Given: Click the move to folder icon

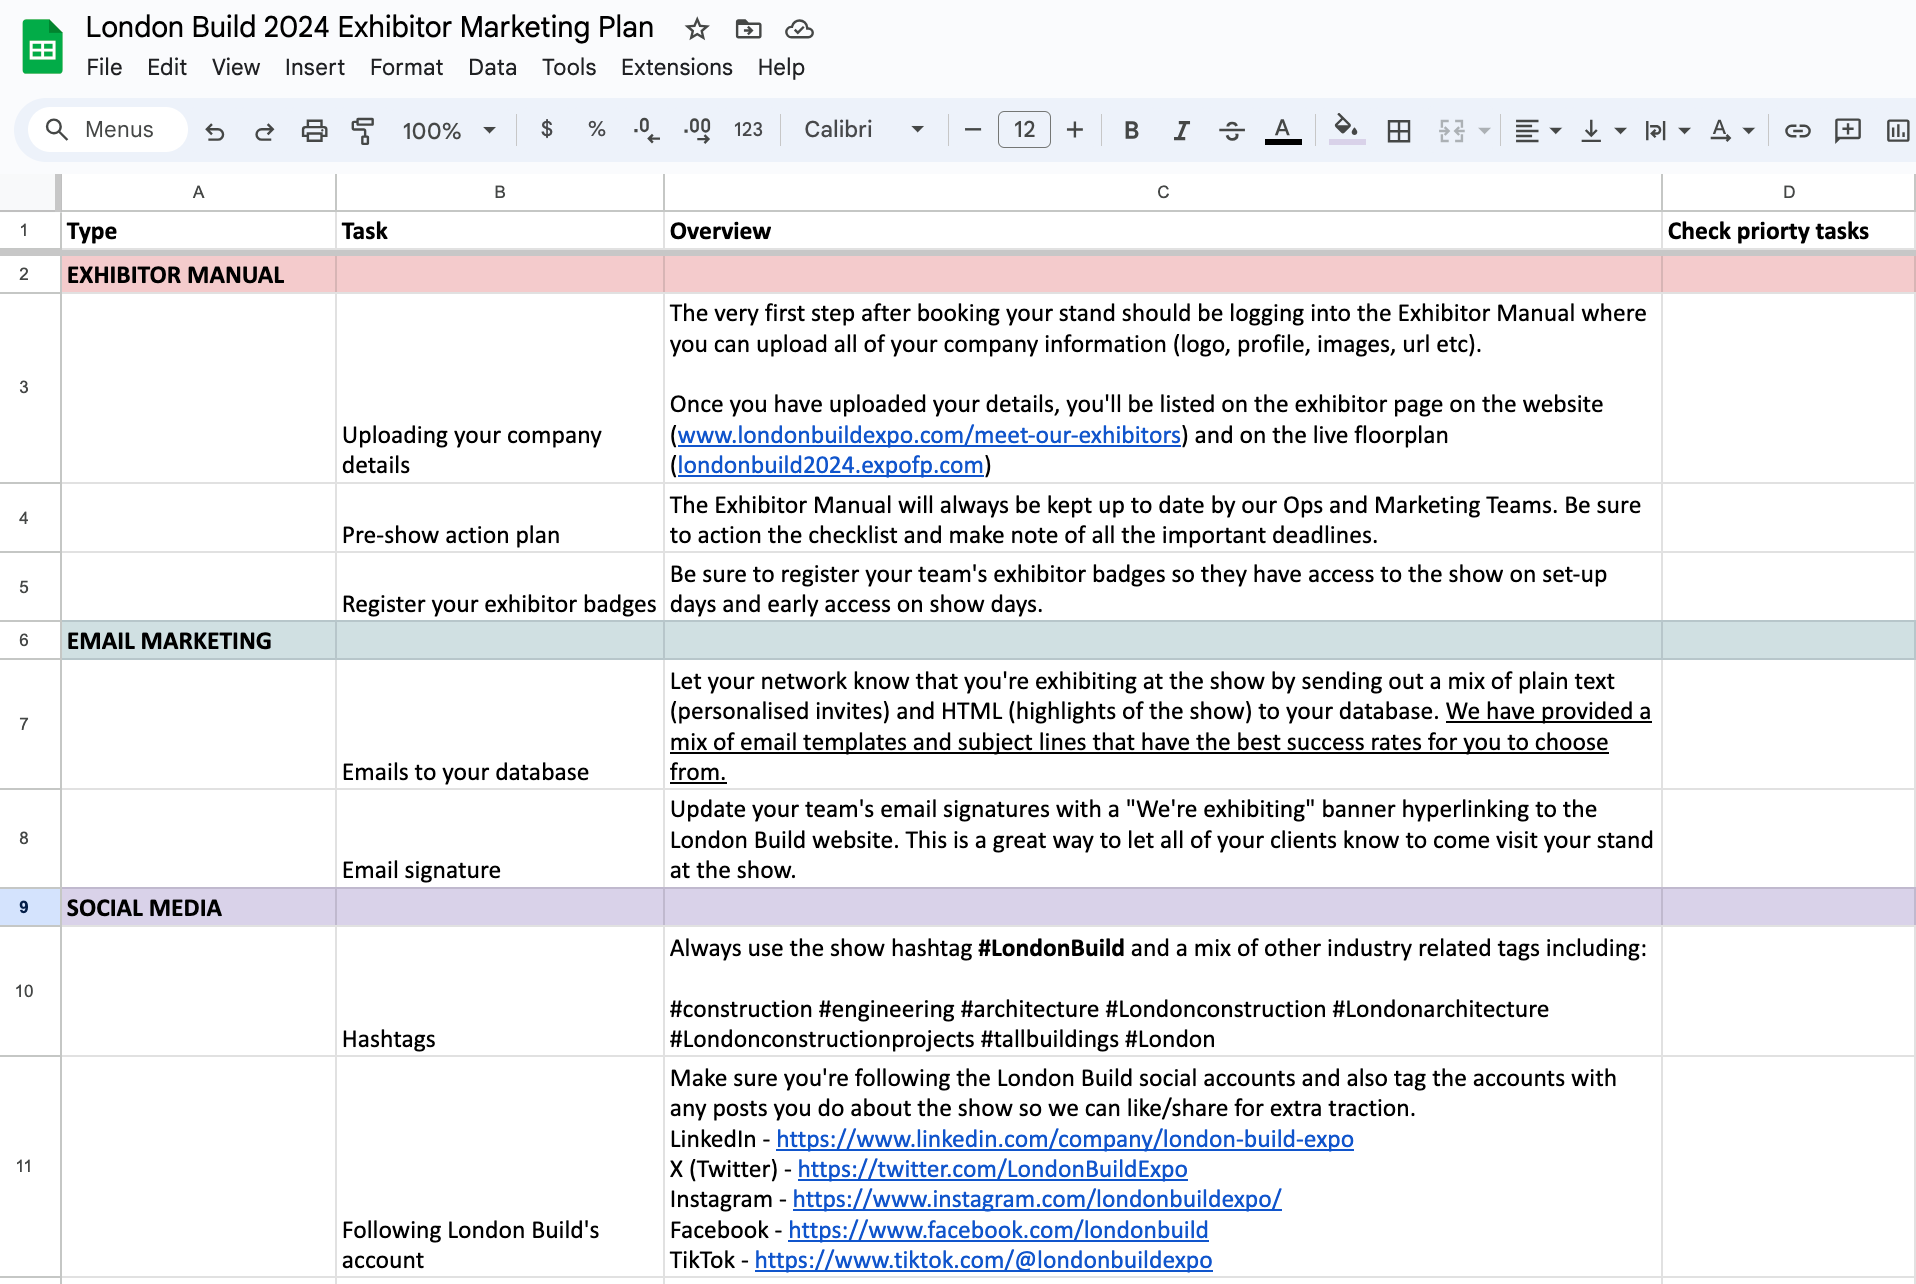Looking at the screenshot, I should pos(748,29).
